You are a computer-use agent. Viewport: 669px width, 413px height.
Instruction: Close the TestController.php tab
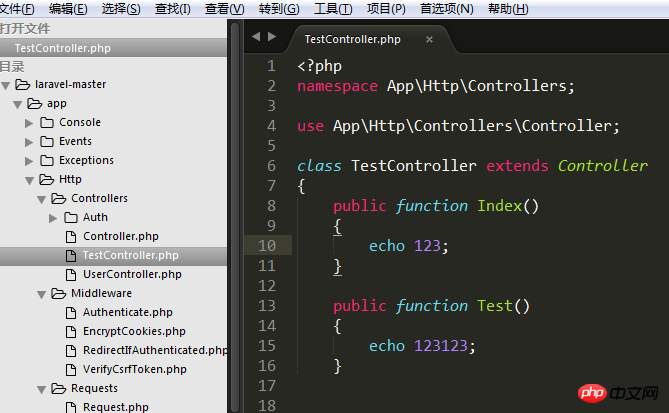[x=429, y=40]
